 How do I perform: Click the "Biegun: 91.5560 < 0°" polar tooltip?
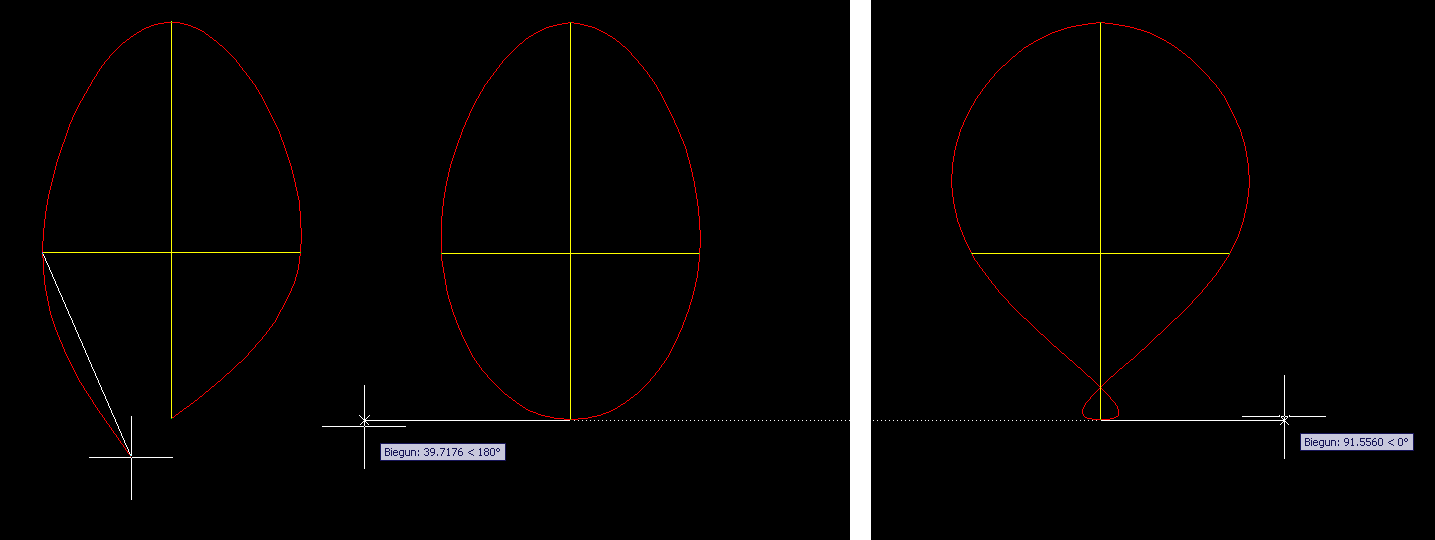tap(1356, 442)
